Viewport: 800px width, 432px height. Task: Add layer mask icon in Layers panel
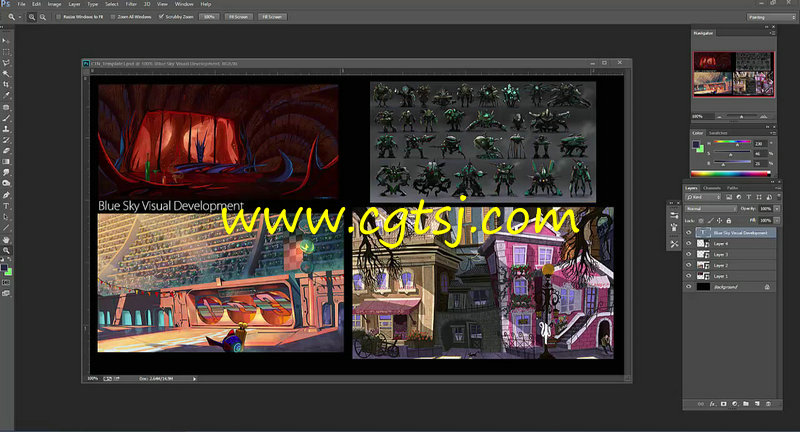[x=723, y=403]
